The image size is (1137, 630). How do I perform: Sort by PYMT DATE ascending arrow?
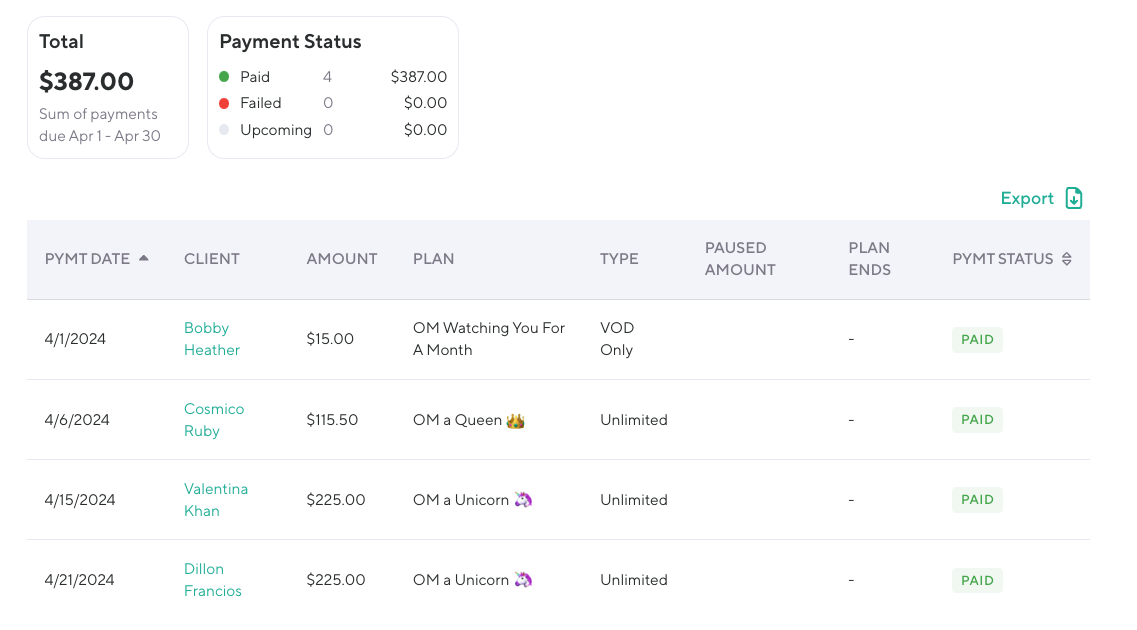coord(144,258)
